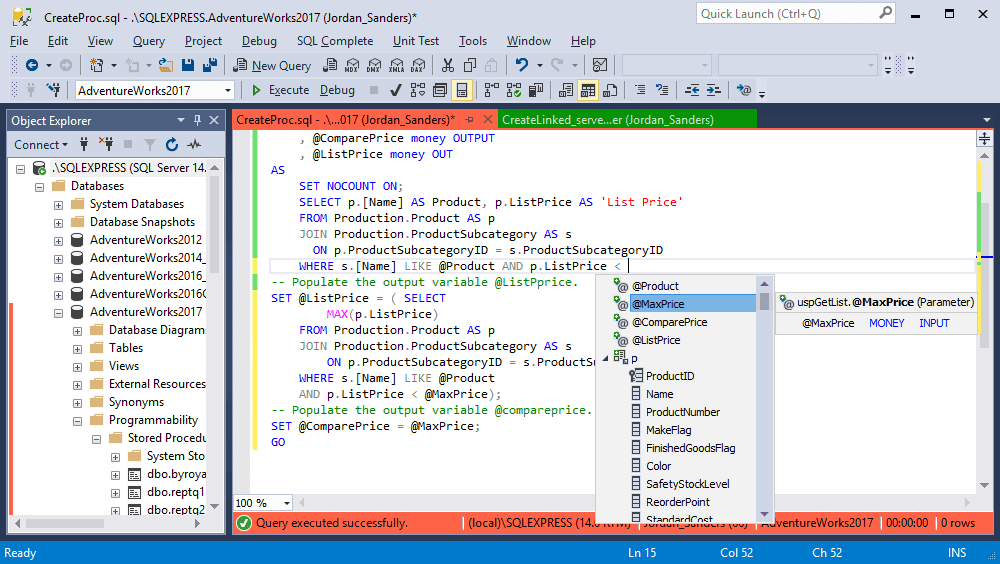Image resolution: width=1000 pixels, height=564 pixels.
Task: Close the Object Explorer panel
Action: pos(214,120)
